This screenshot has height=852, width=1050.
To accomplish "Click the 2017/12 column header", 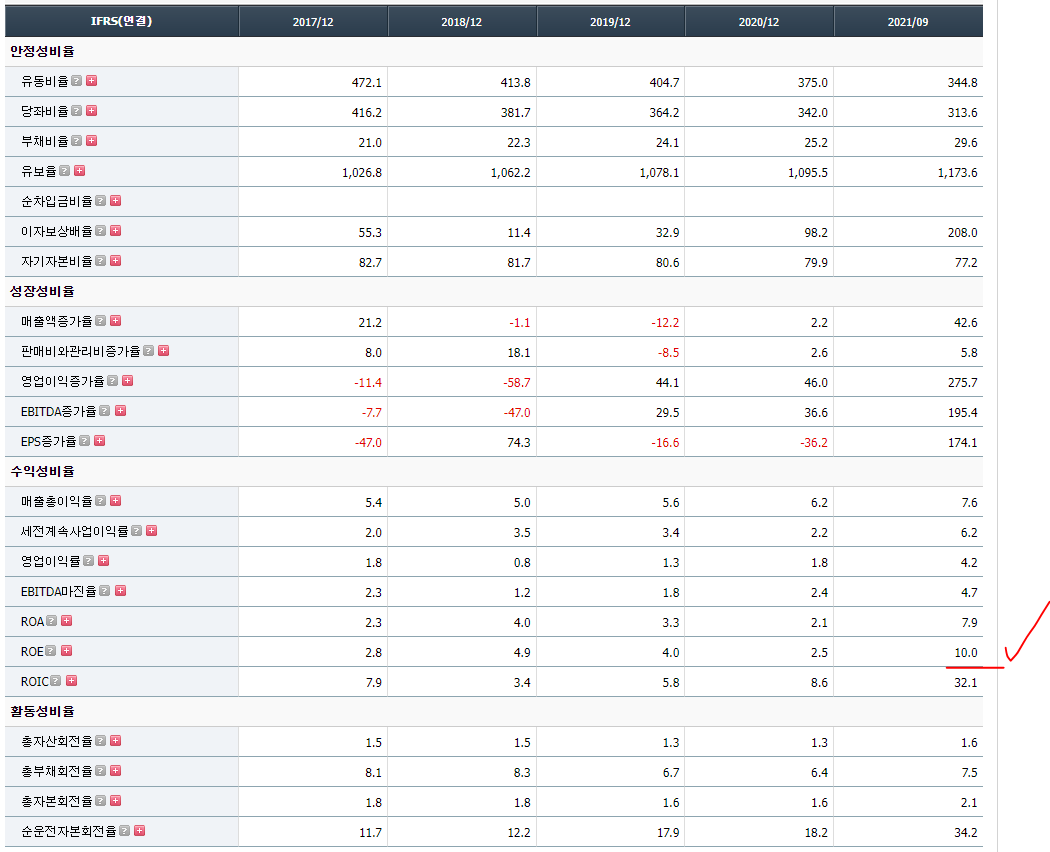I will (x=313, y=21).
